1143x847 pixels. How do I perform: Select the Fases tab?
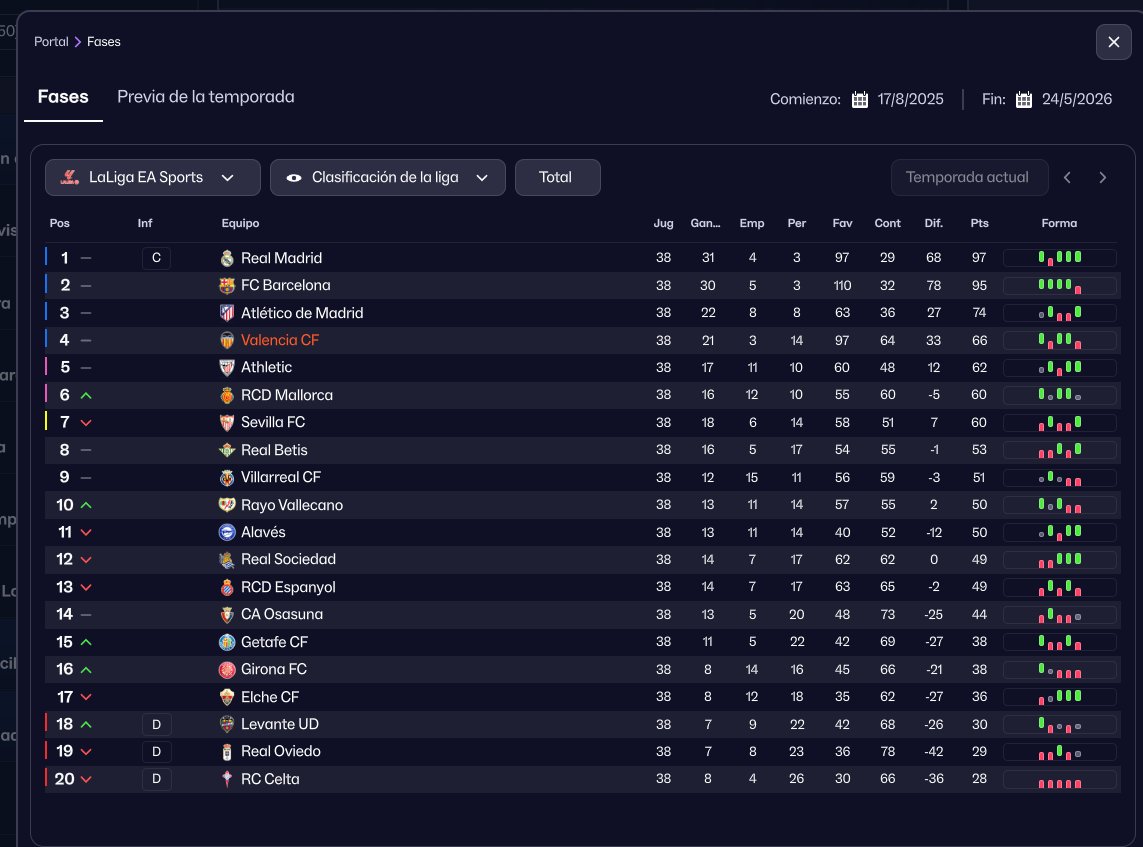click(x=63, y=97)
